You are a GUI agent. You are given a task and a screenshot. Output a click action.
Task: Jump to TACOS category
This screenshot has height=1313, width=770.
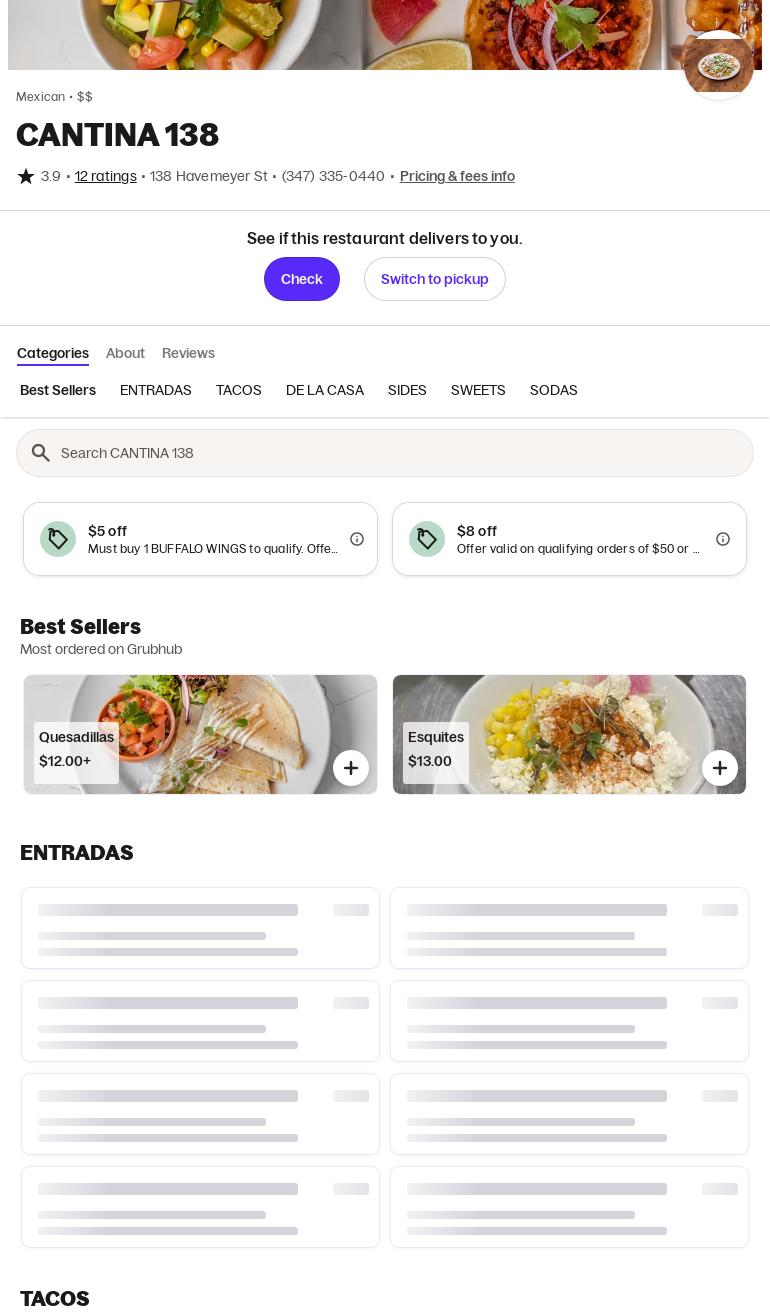pos(239,390)
